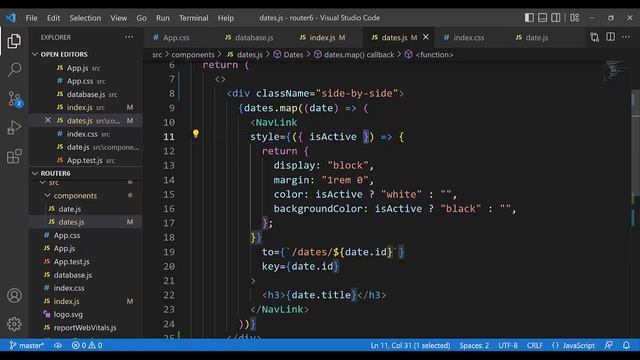Switch to the index.js tab

click(322, 38)
